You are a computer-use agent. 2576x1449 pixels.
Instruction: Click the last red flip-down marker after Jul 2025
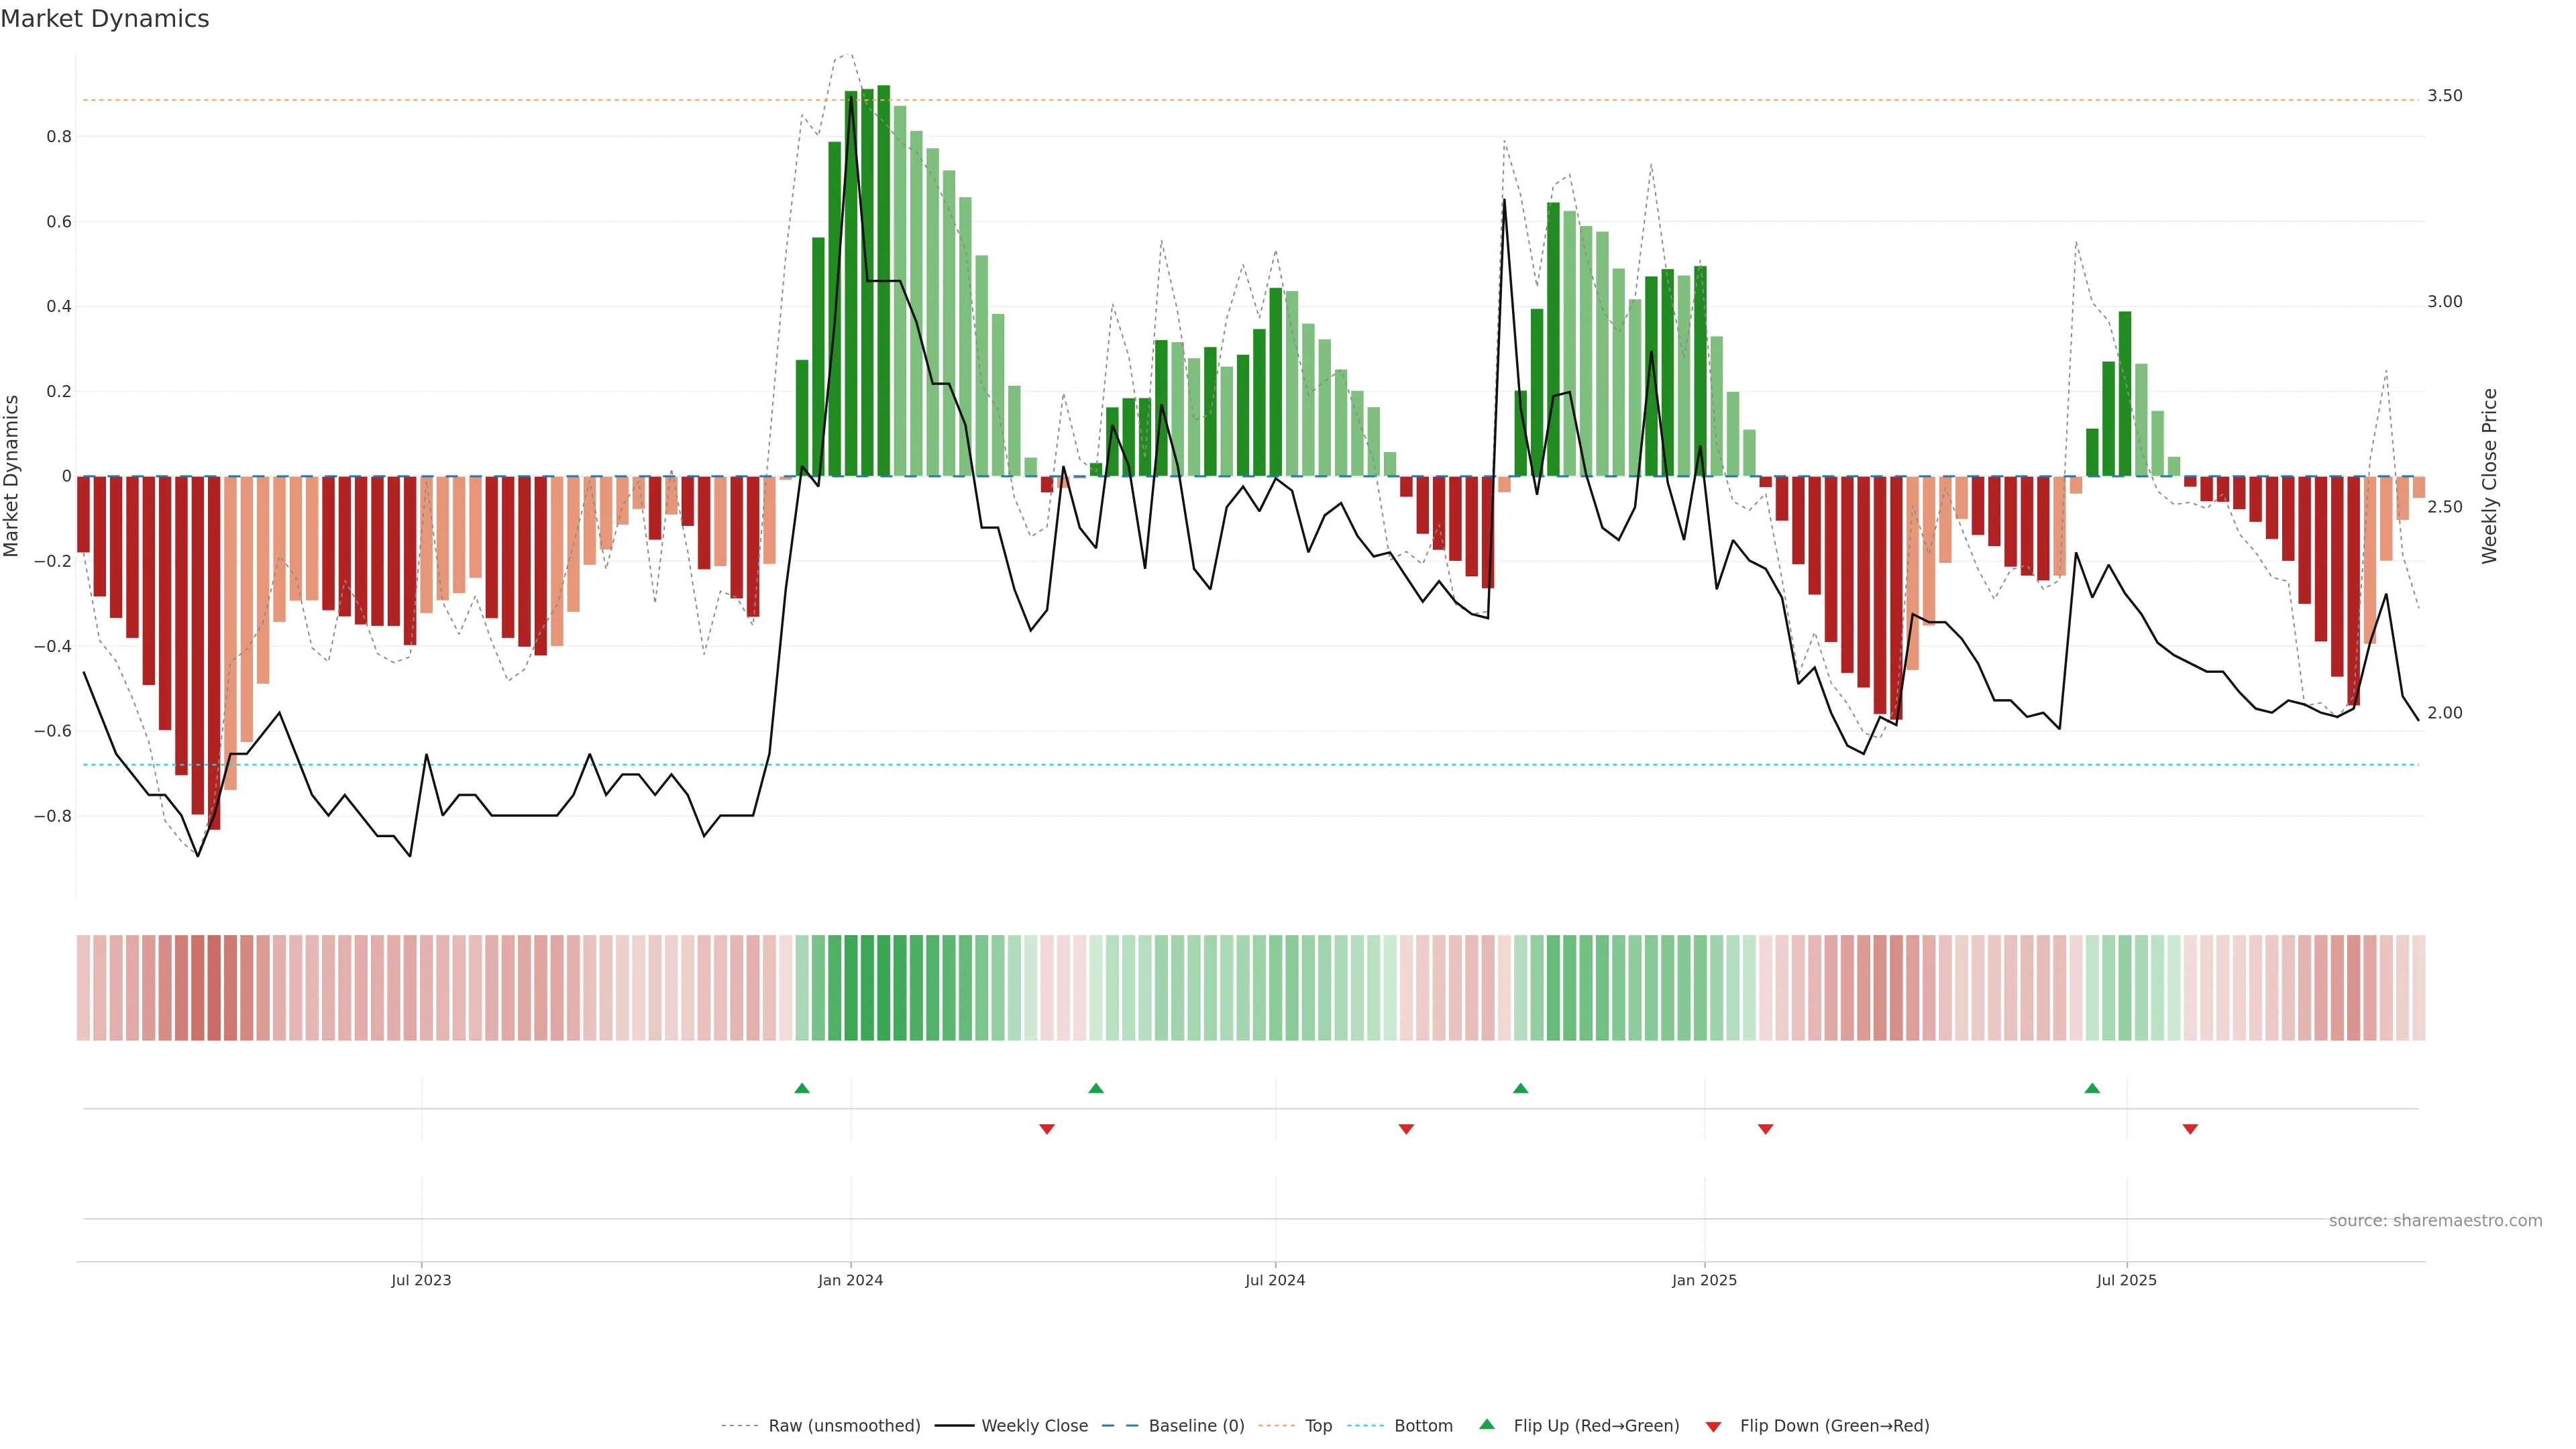2190,1129
